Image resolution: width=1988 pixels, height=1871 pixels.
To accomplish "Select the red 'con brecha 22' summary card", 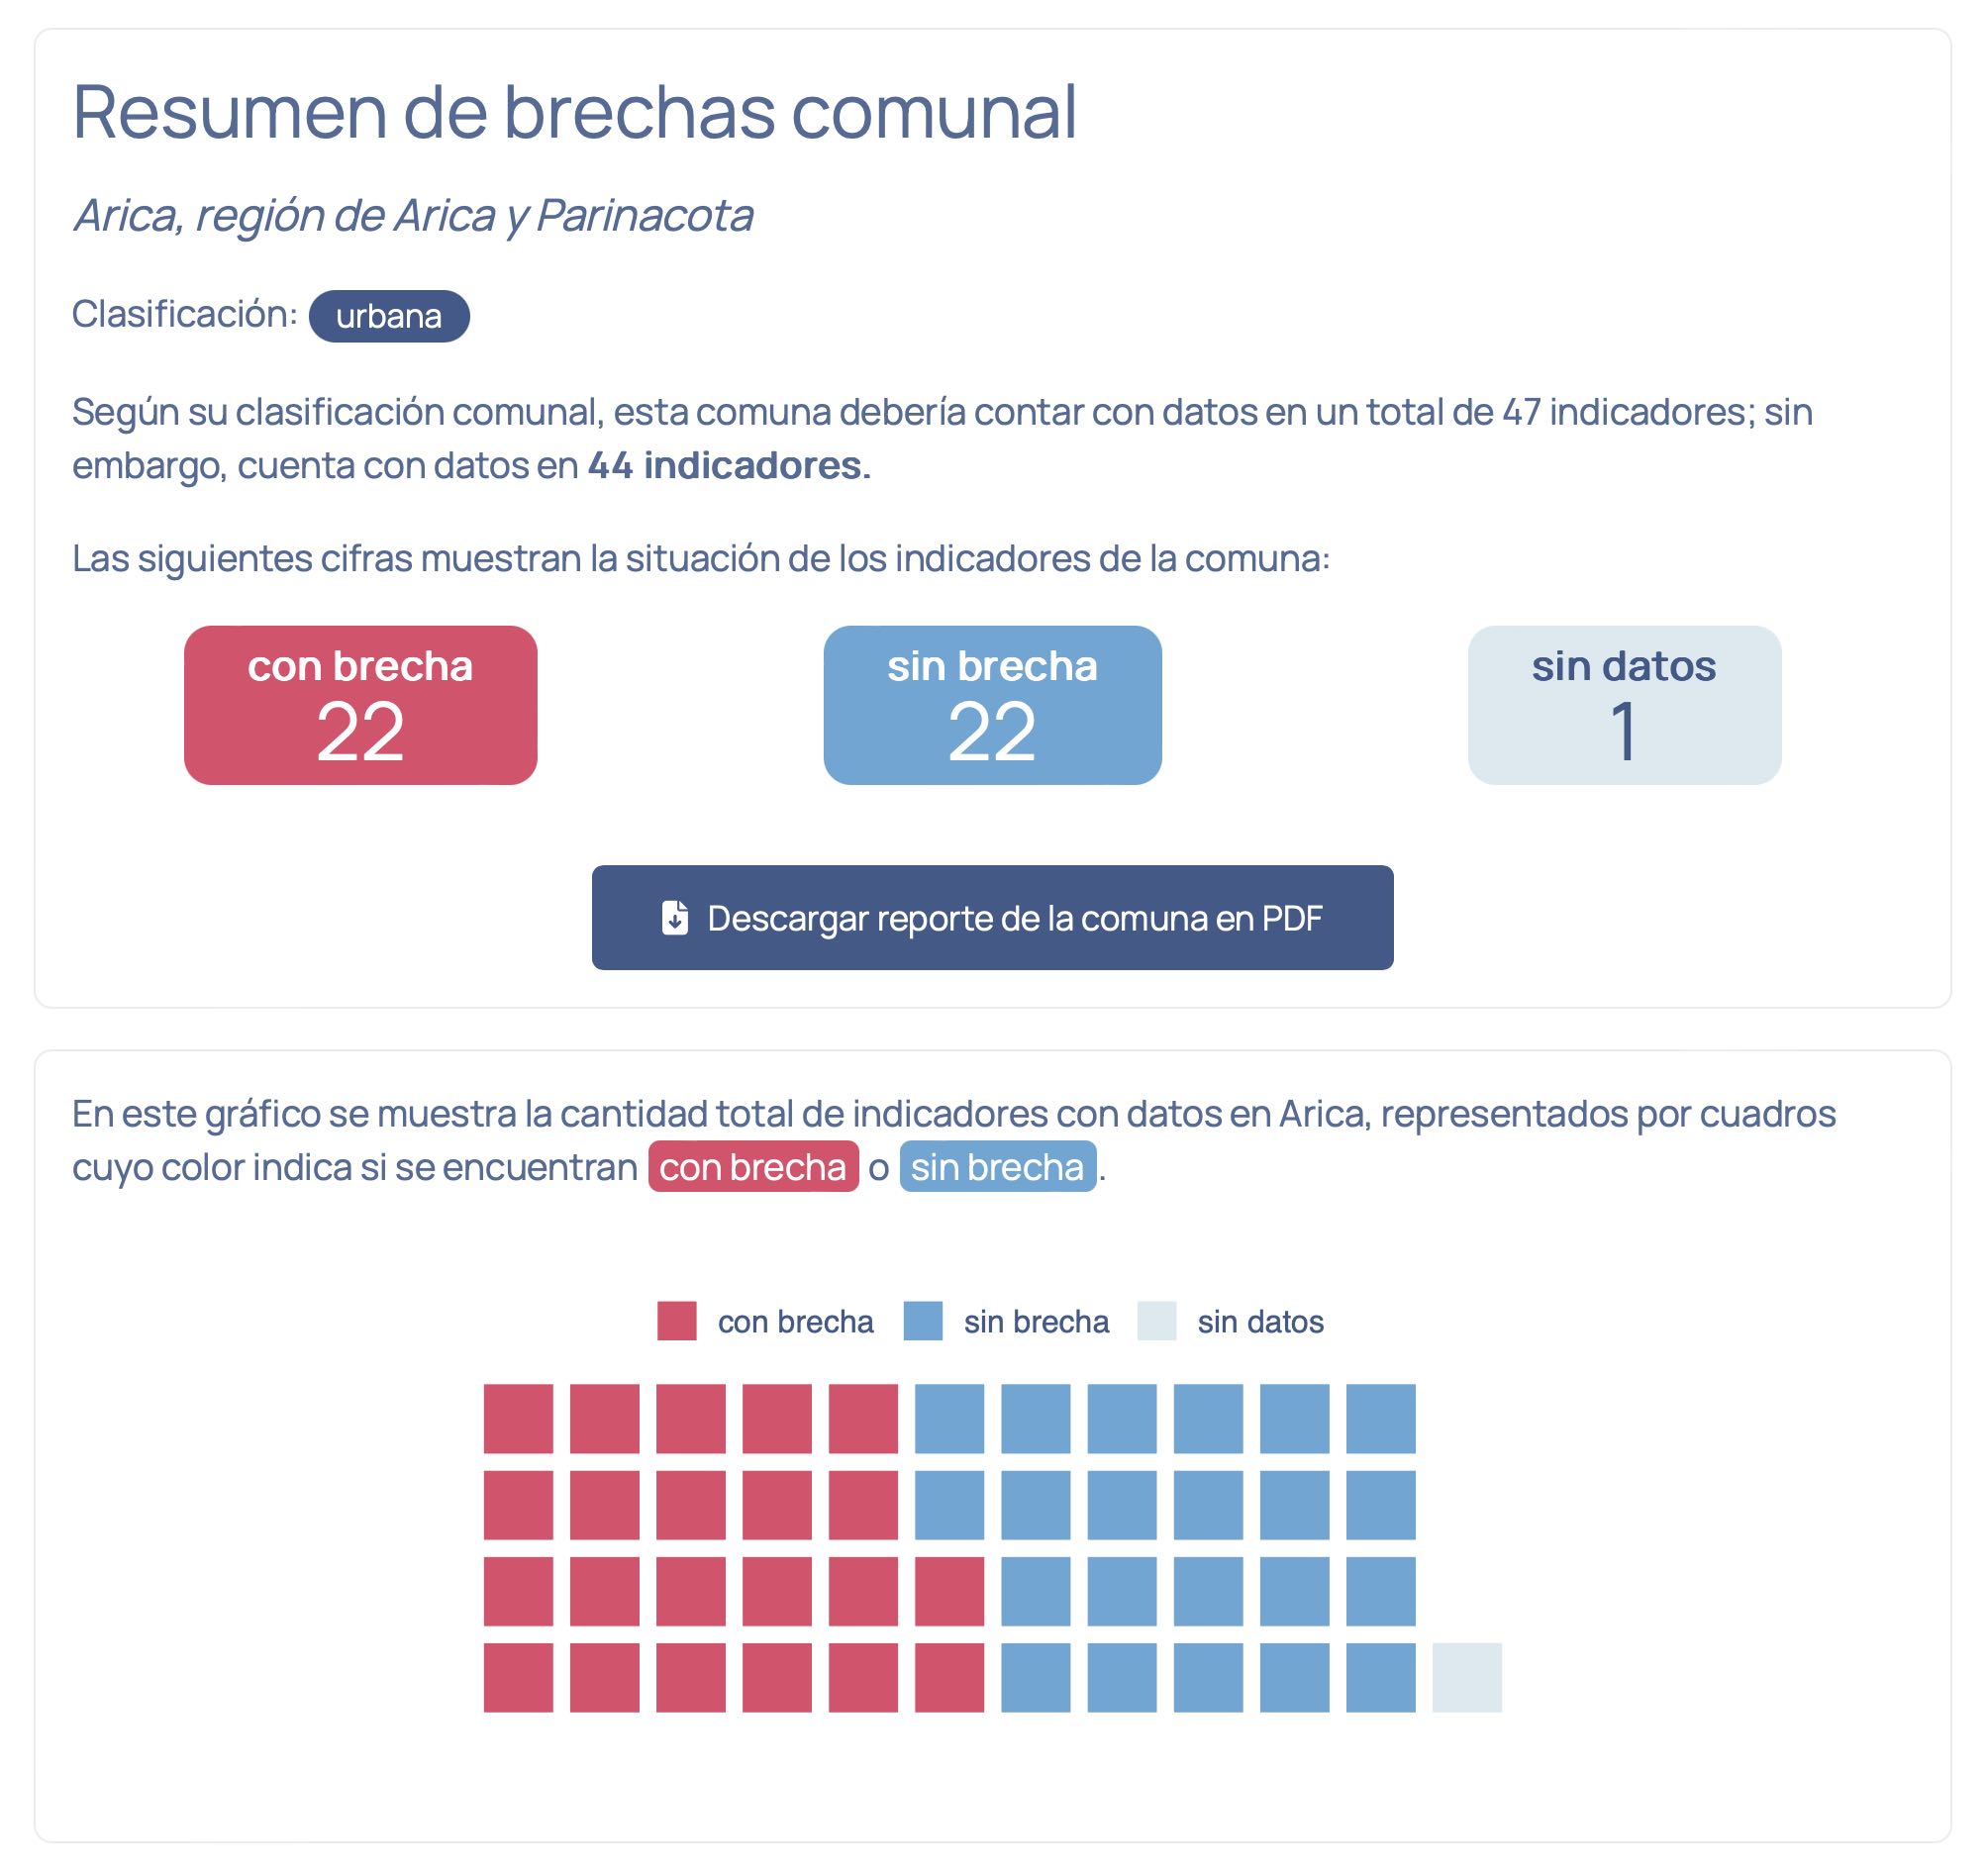I will [361, 705].
